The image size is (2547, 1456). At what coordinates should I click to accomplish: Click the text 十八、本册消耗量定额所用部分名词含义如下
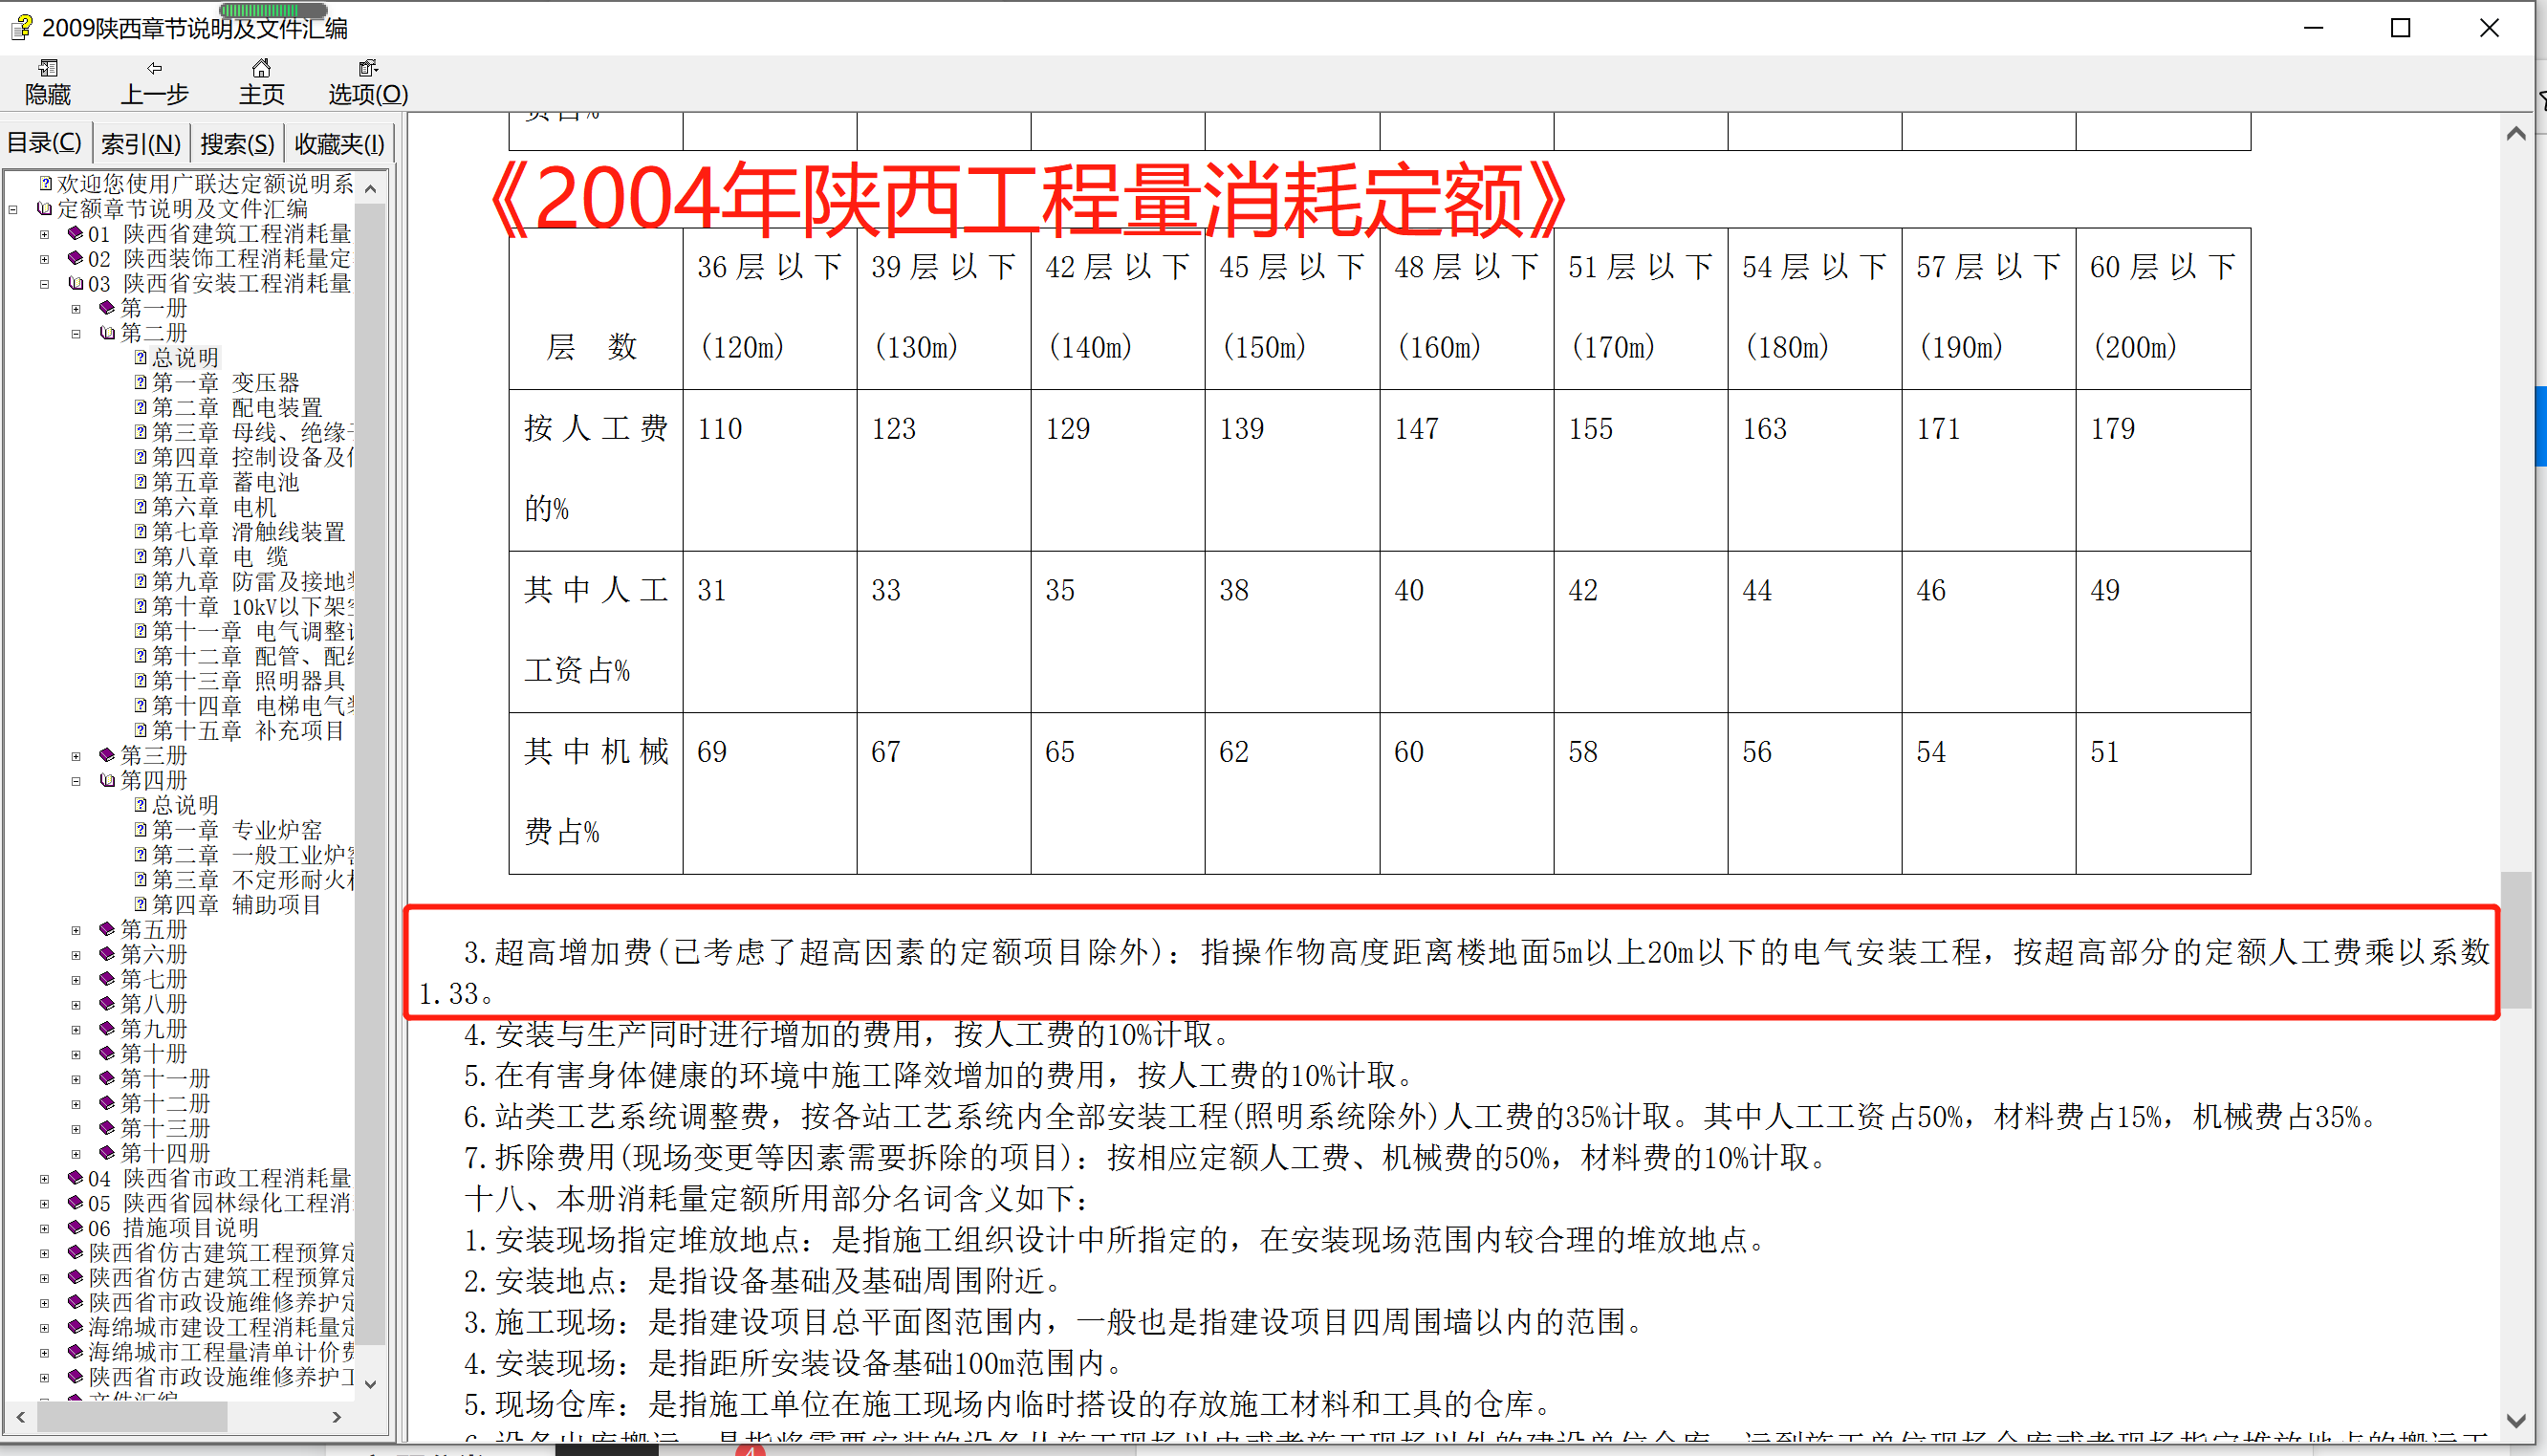click(777, 1198)
